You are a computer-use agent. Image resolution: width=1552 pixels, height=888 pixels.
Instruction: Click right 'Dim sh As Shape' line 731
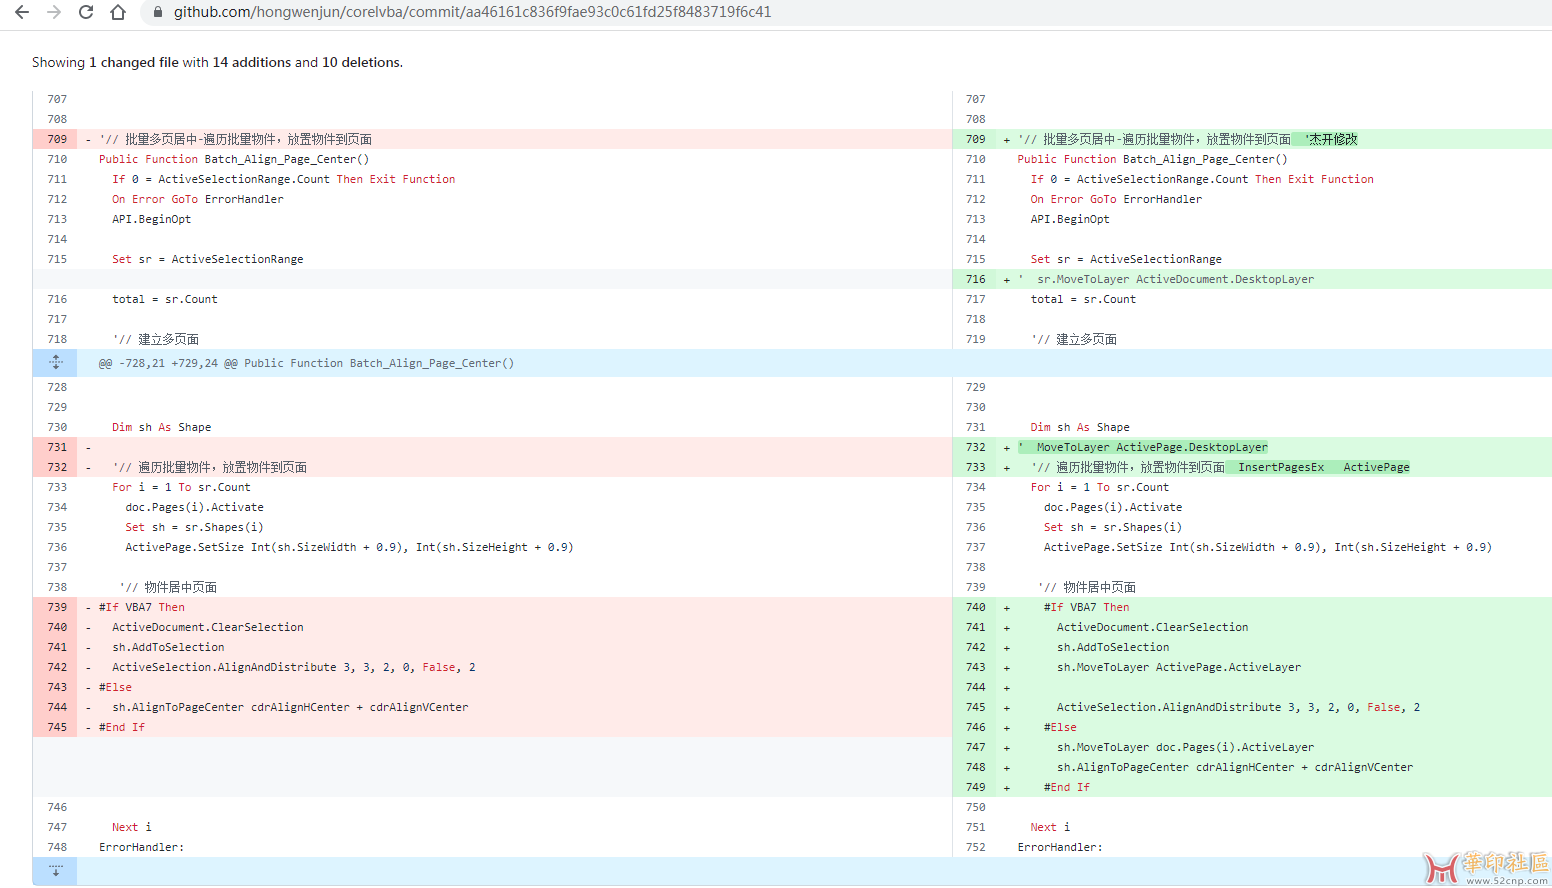tap(1080, 427)
